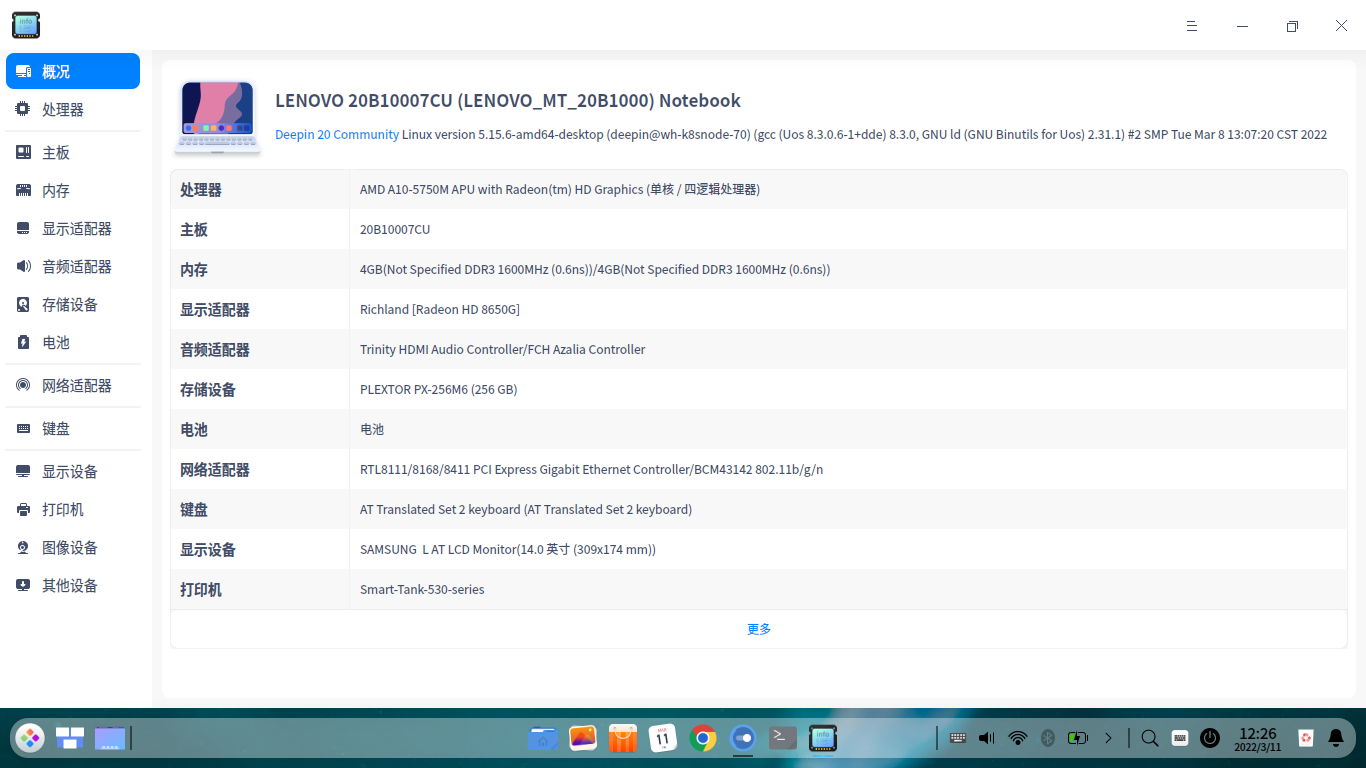Open the Control Center from the dock
The height and width of the screenshot is (768, 1366).
[743, 738]
